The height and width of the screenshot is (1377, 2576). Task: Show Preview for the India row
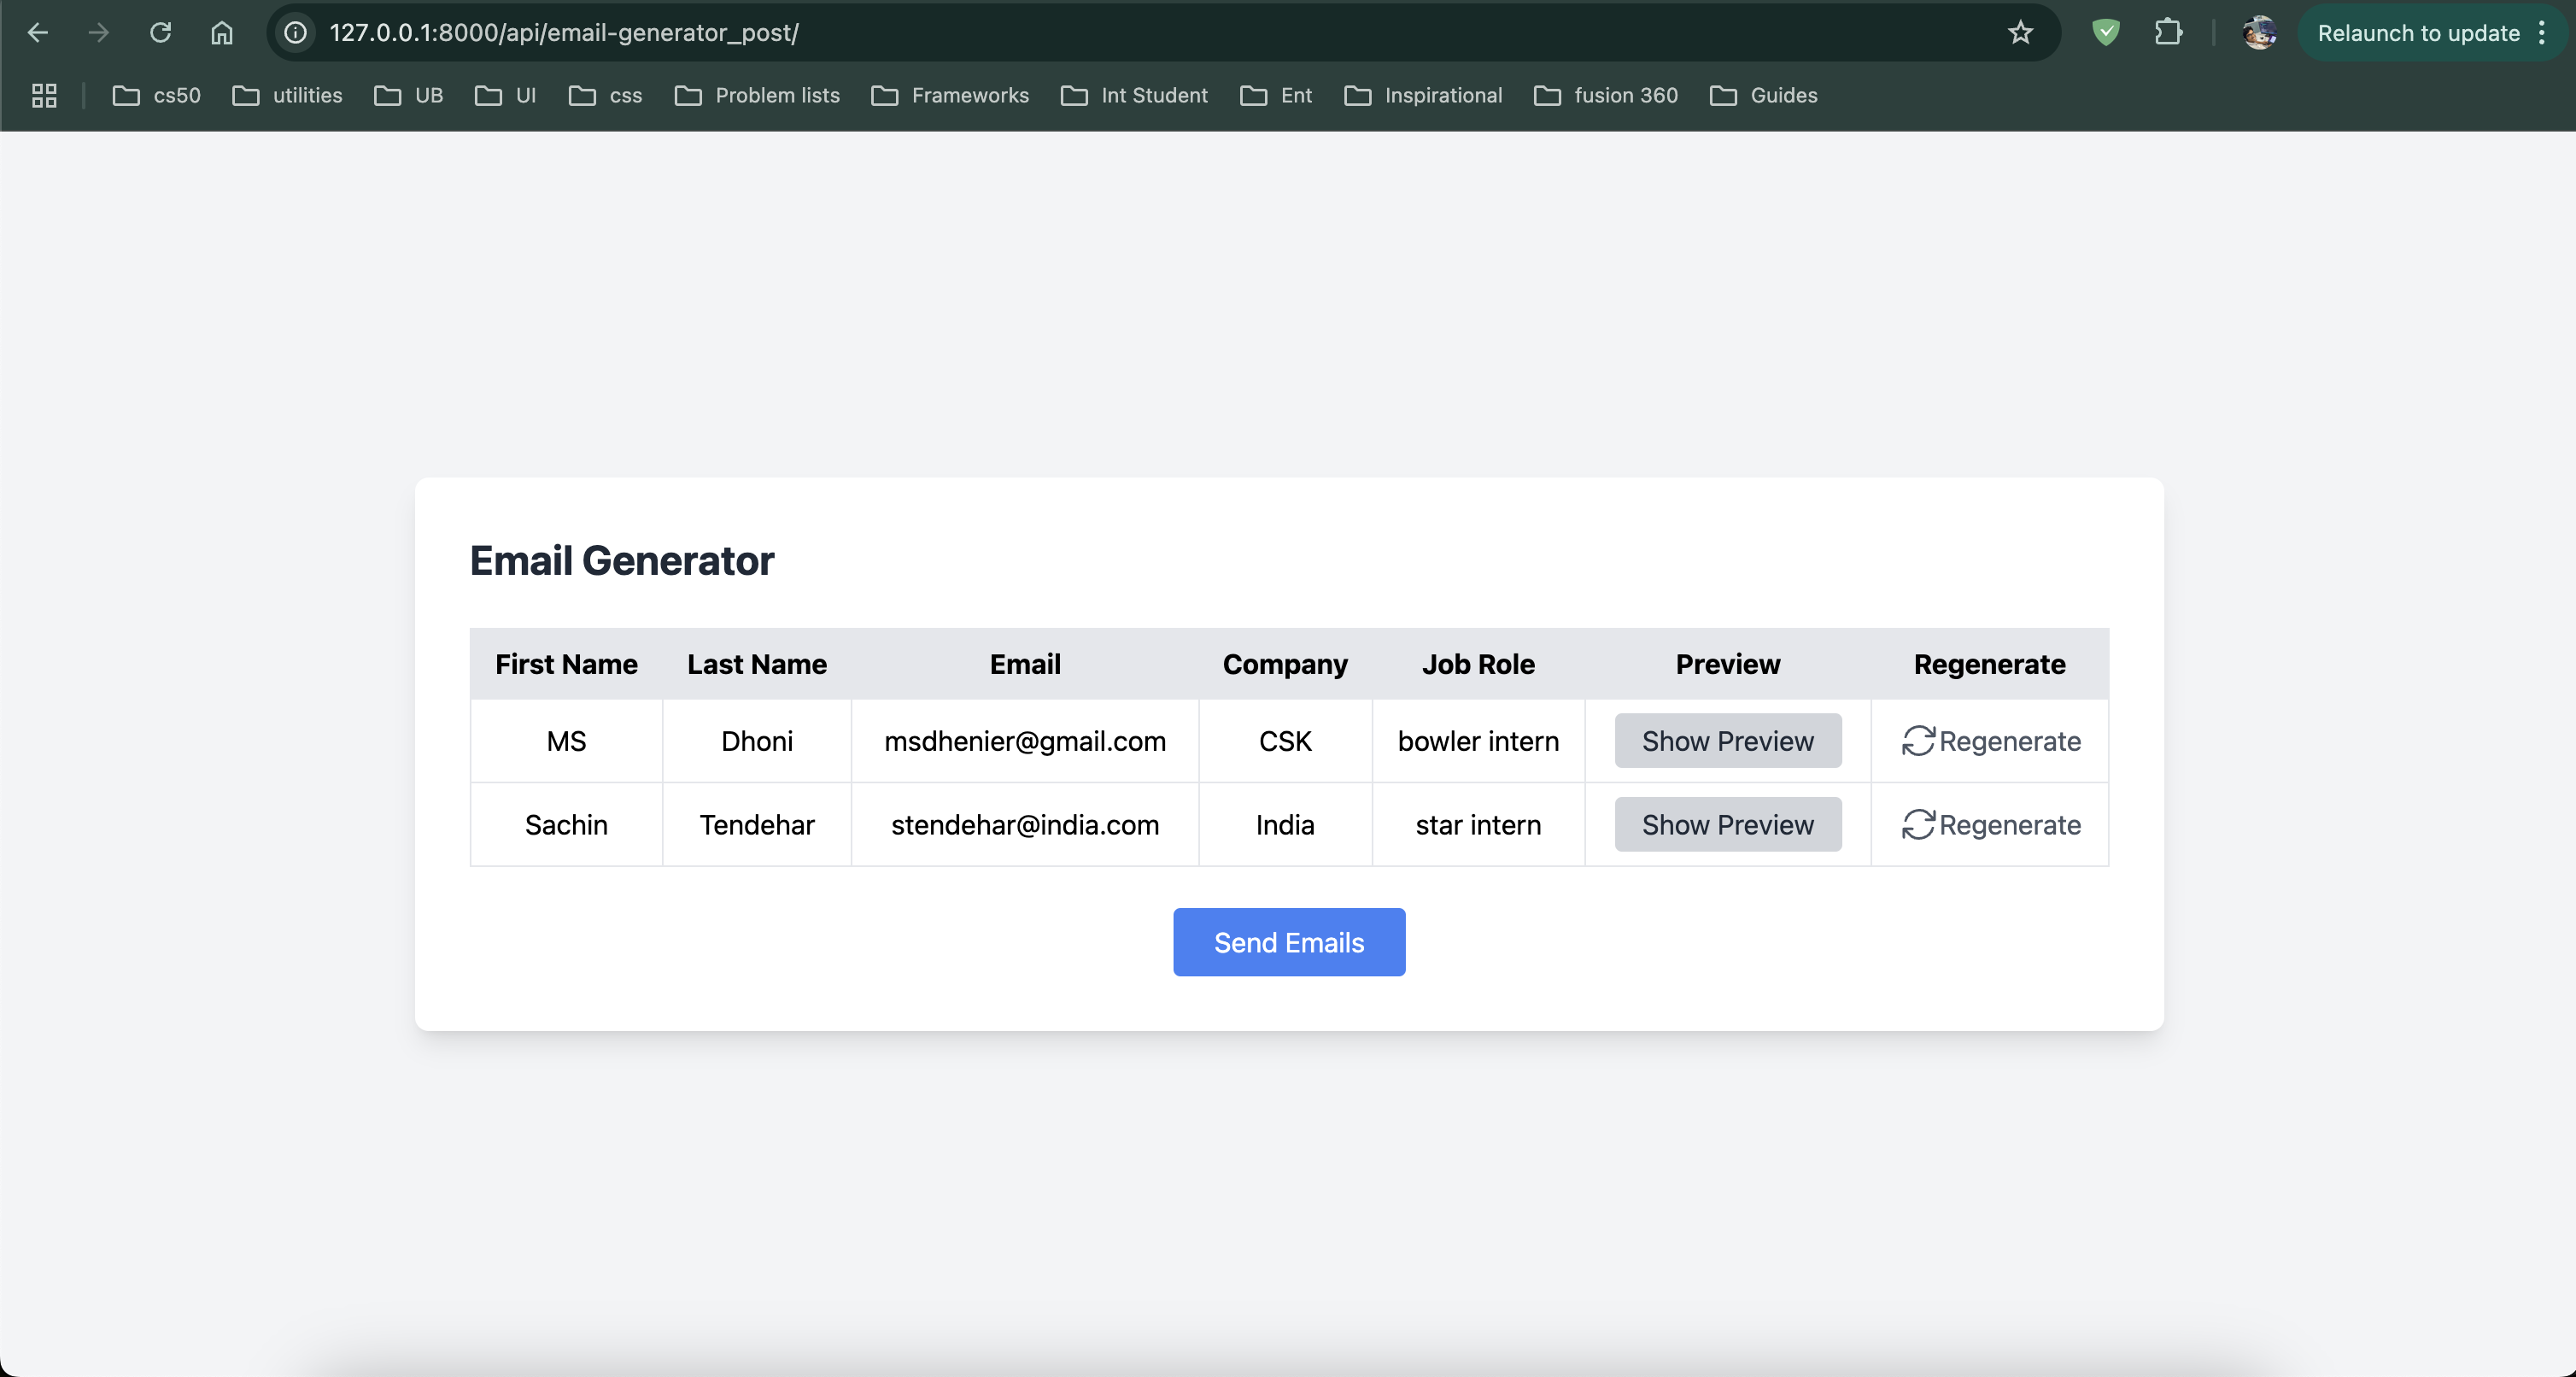pos(1727,825)
